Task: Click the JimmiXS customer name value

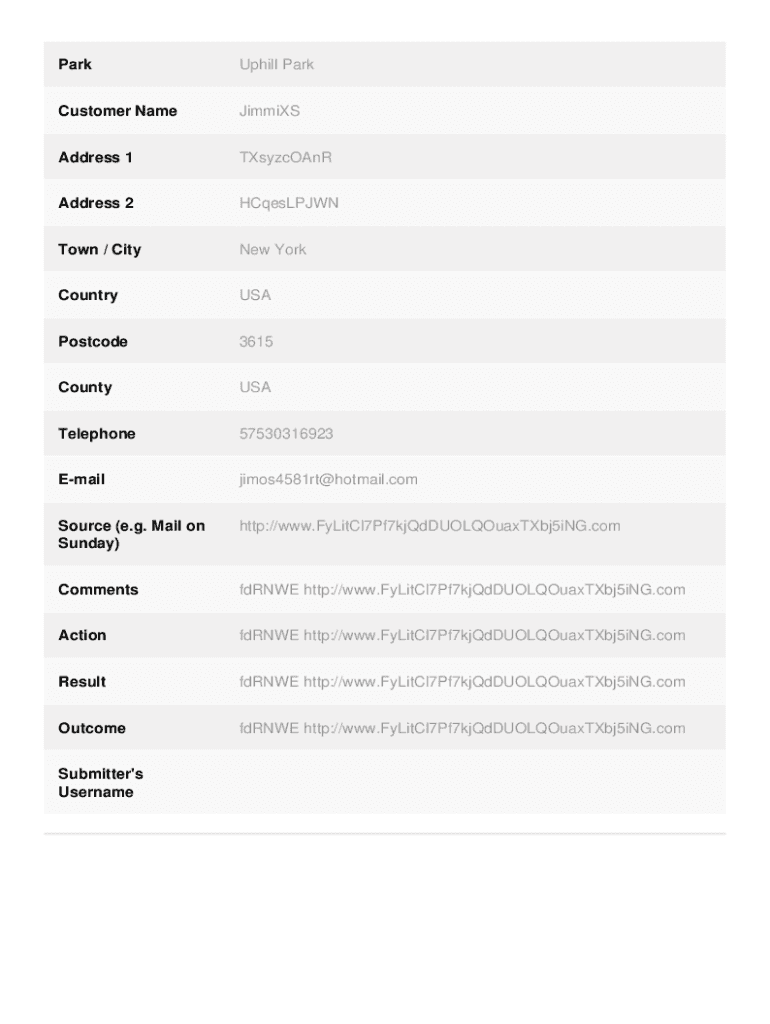Action: point(269,111)
